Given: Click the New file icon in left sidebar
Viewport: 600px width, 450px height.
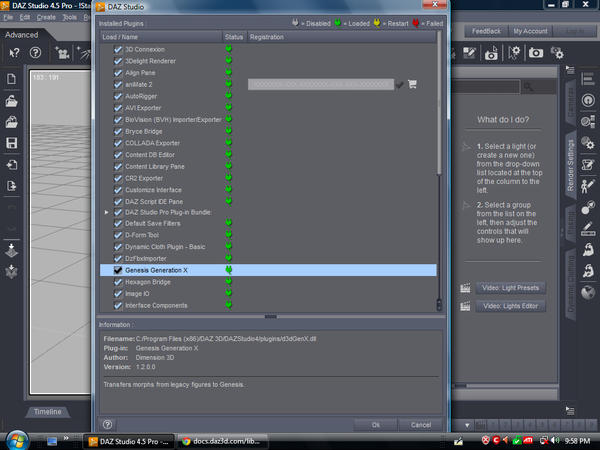Looking at the screenshot, I should 11,79.
